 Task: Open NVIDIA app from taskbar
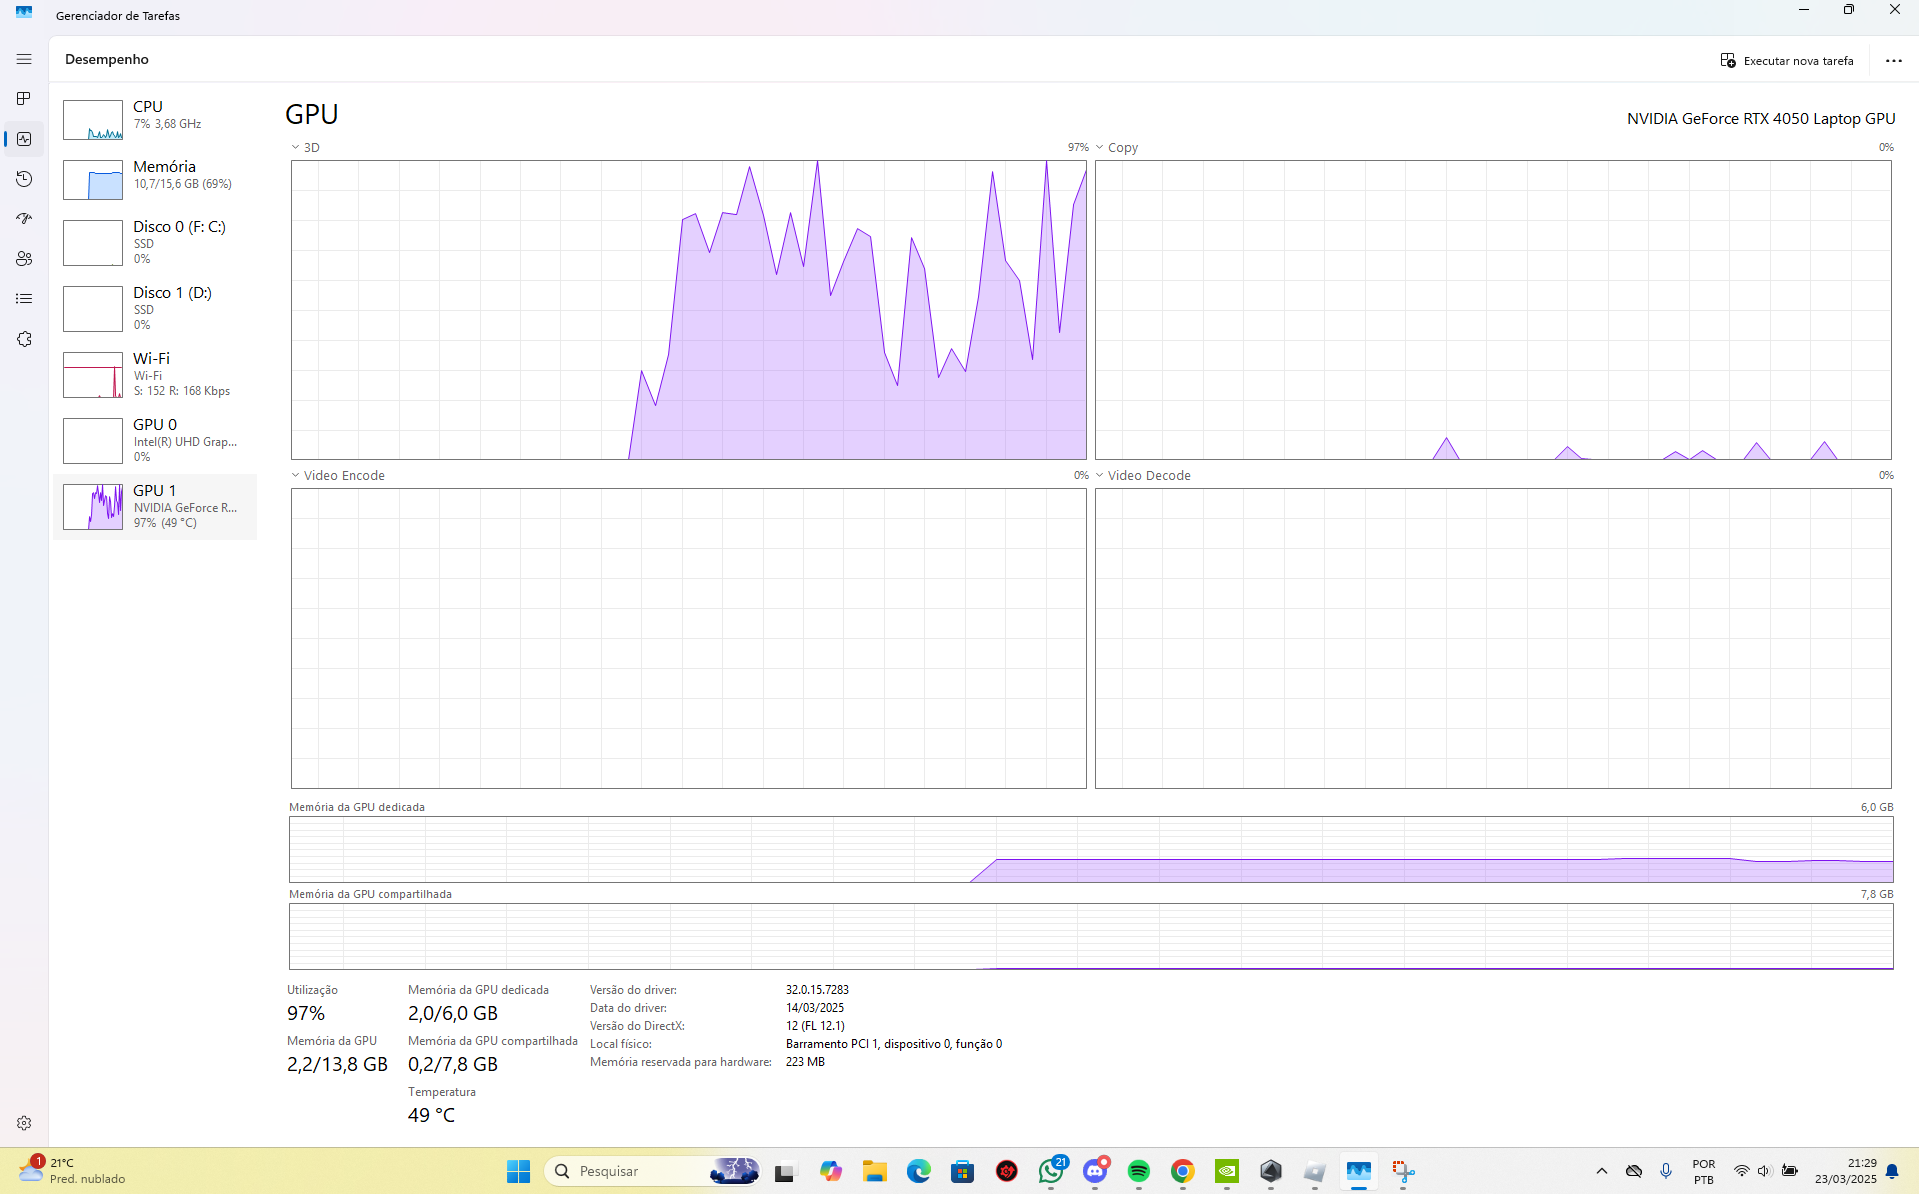point(1227,1171)
